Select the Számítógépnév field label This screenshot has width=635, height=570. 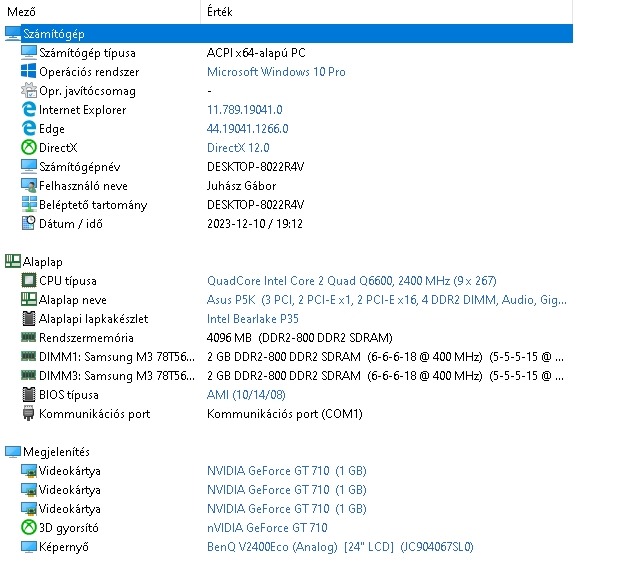(x=79, y=167)
